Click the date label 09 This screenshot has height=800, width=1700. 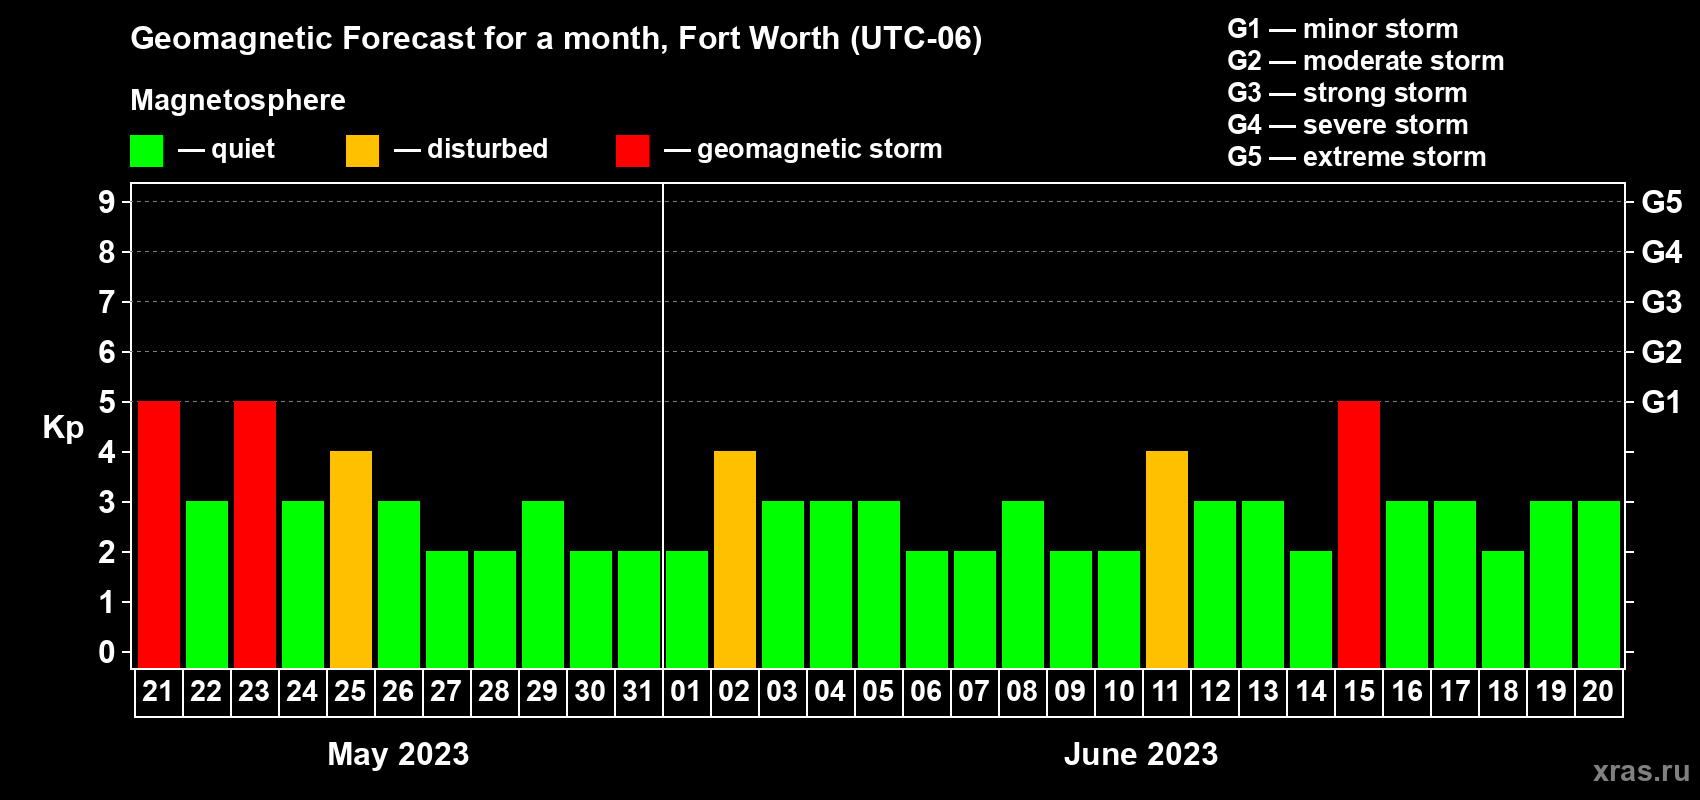tap(1070, 691)
